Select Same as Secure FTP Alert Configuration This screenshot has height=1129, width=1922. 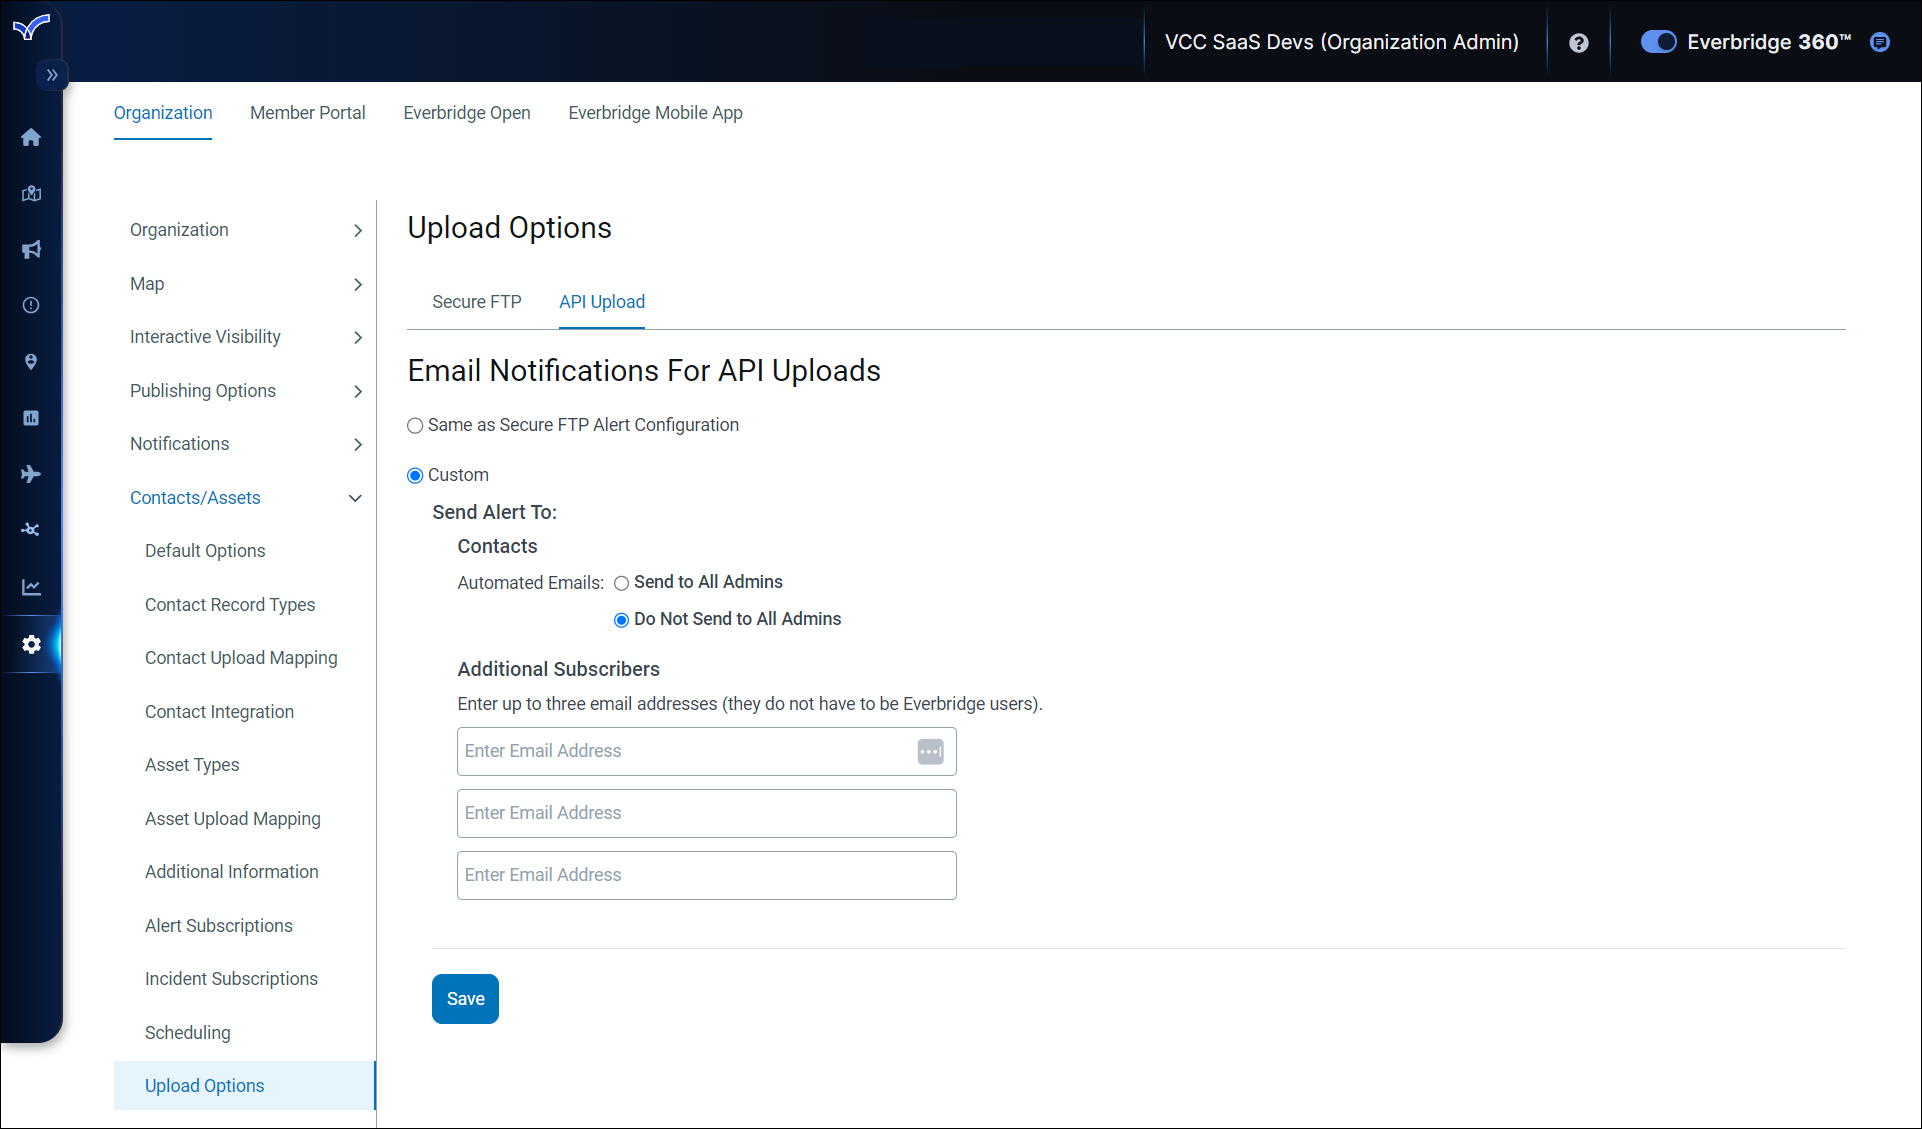[415, 426]
